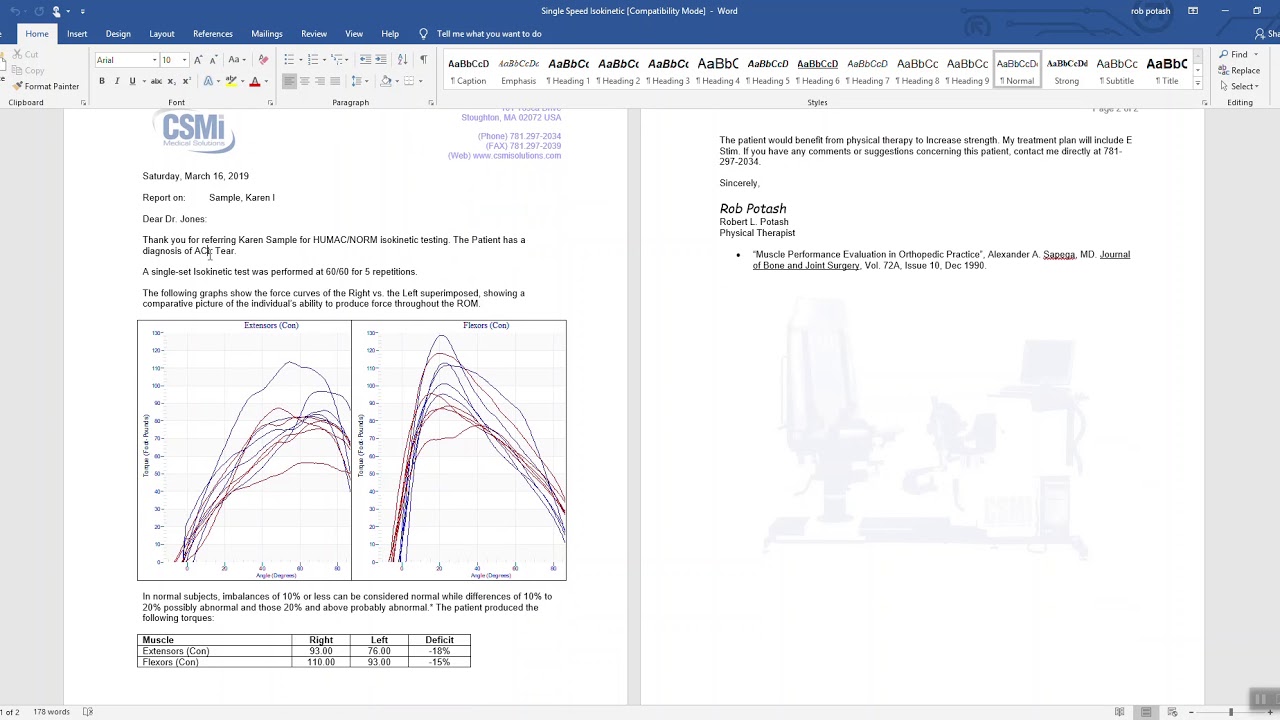Apply the Subtitle style
The image size is (1280, 720).
(x=1117, y=70)
